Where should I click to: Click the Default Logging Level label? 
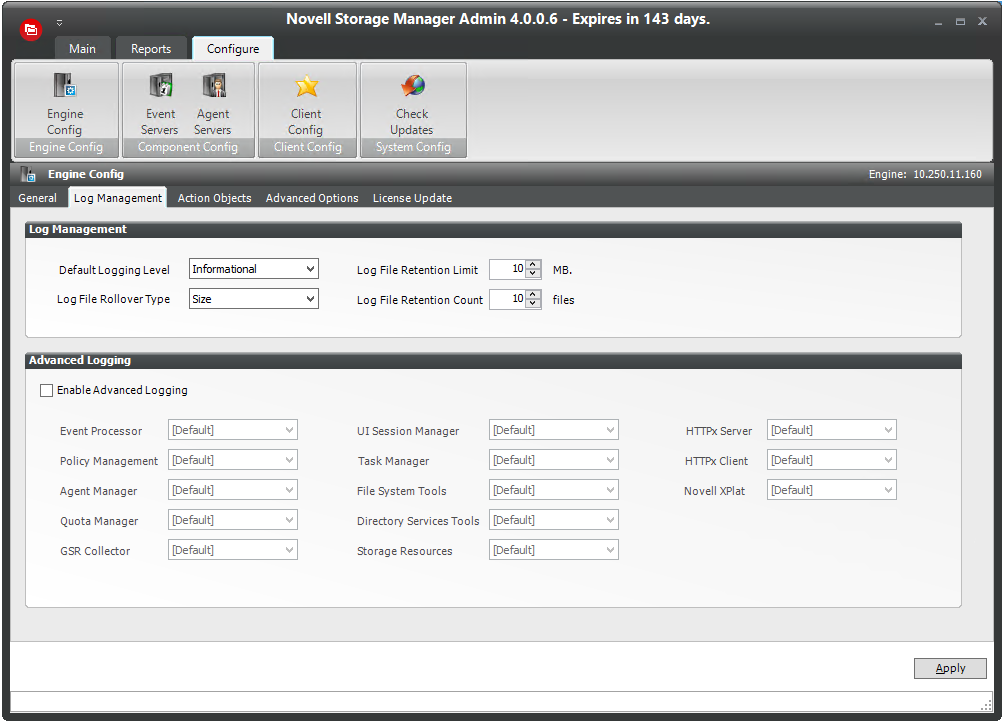click(x=114, y=270)
